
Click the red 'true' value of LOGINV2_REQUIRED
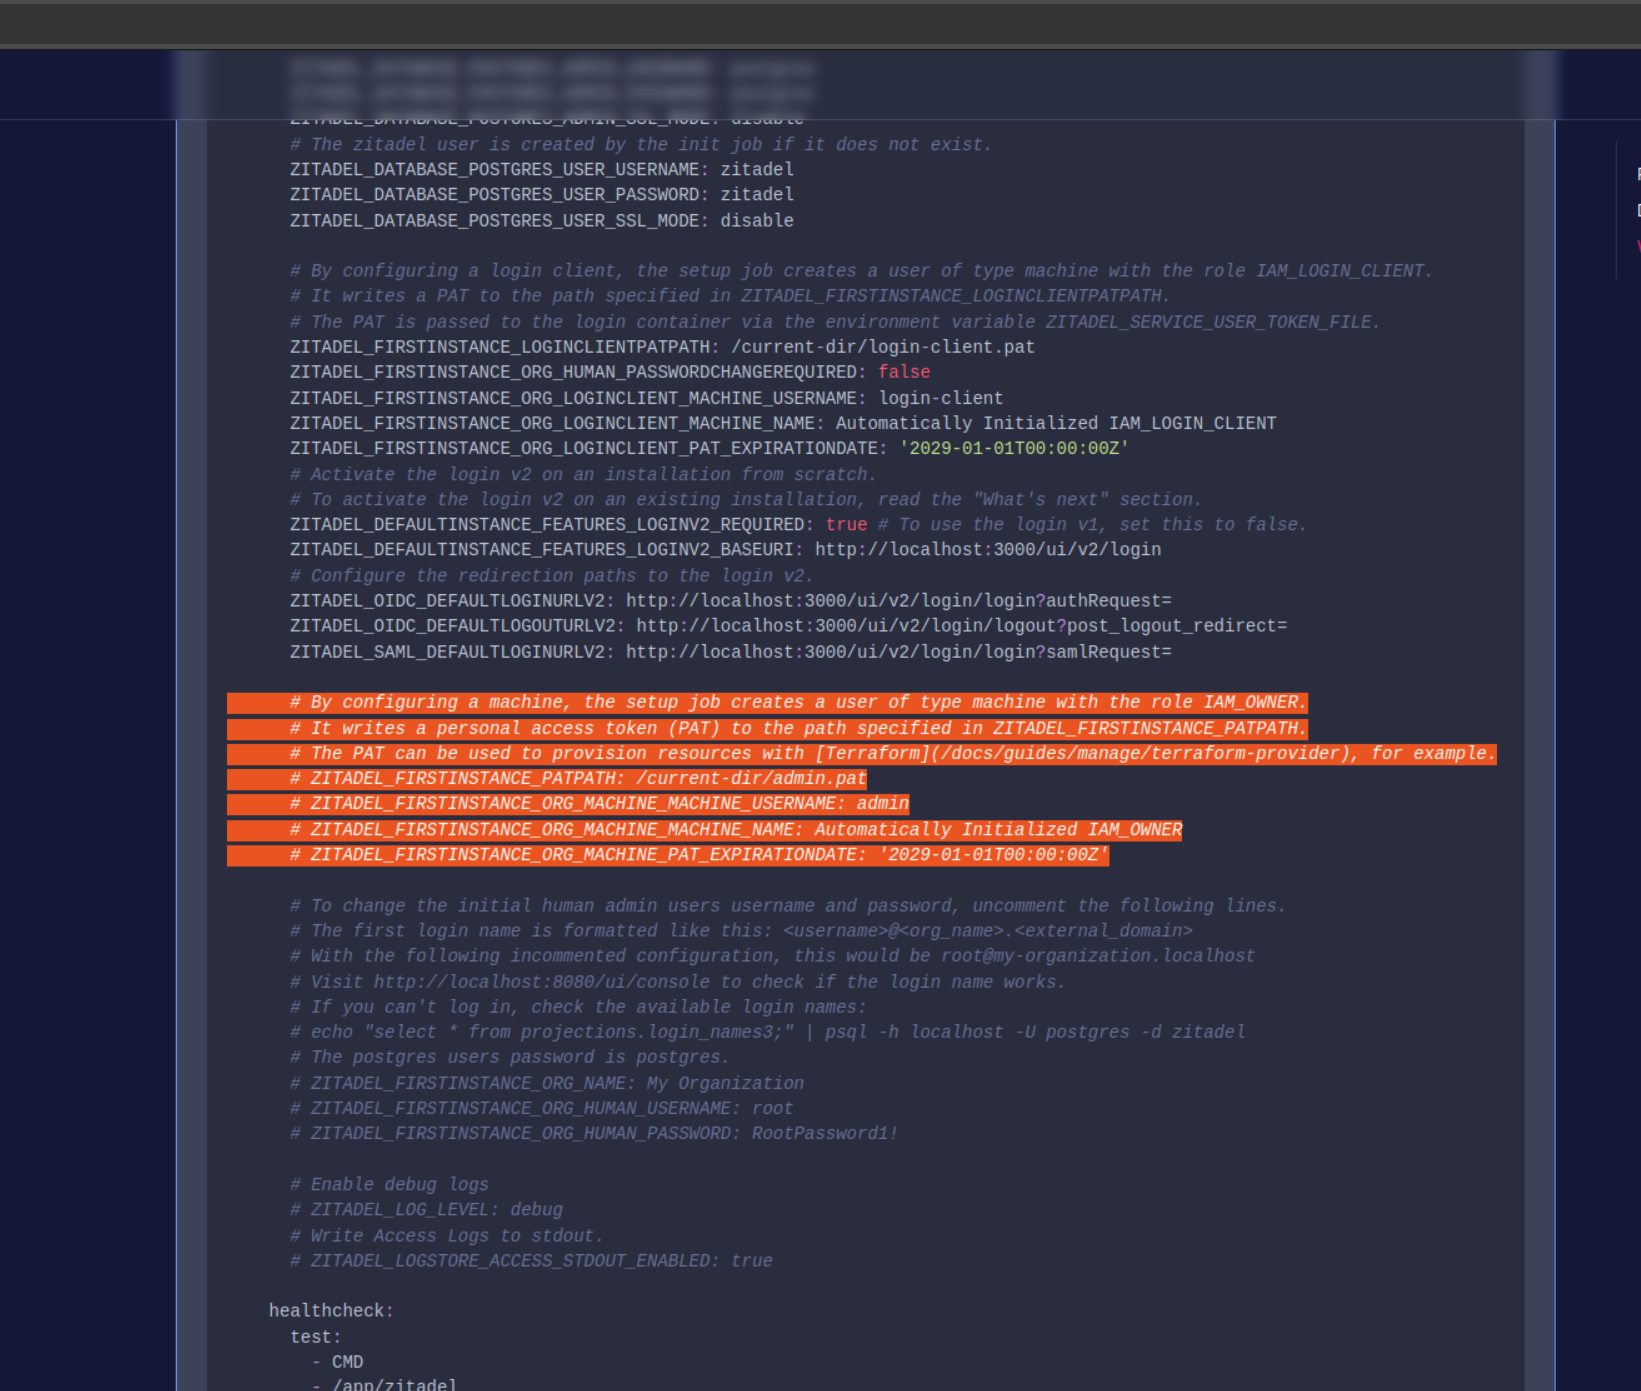846,525
